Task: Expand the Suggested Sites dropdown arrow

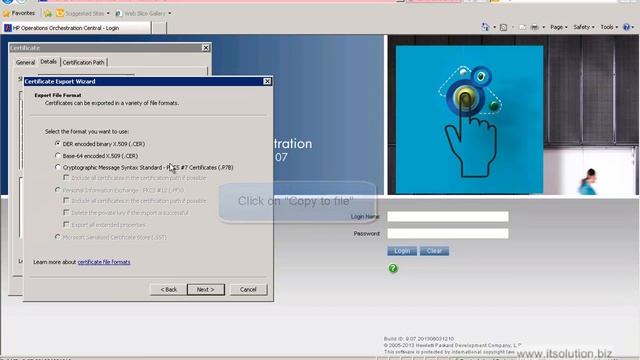Action: [x=108, y=13]
